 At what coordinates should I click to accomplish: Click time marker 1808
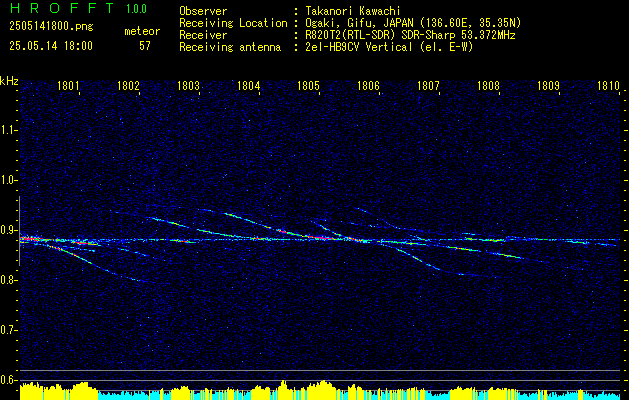tap(488, 86)
